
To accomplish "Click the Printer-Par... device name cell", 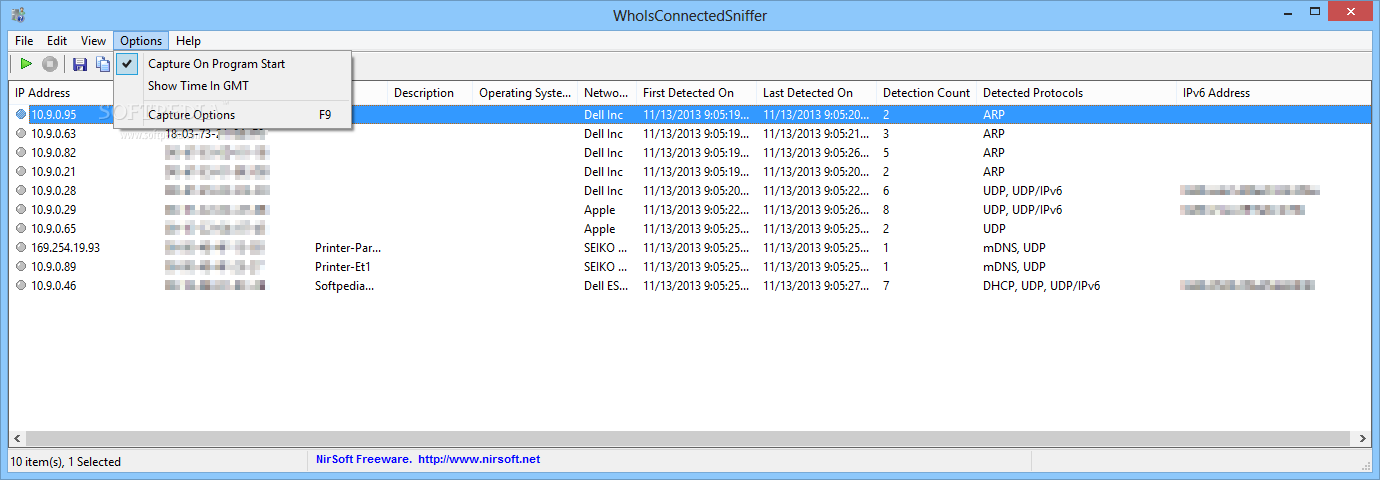I will (348, 248).
